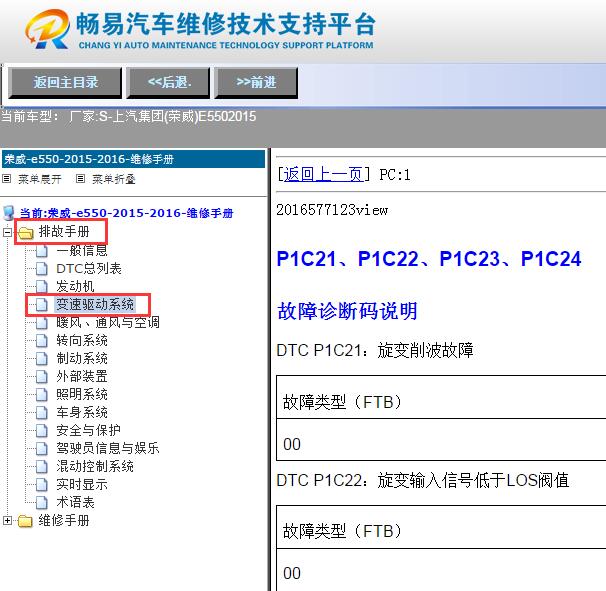Click the page icon next to DTC总列表
The height and width of the screenshot is (591, 606).
41,269
